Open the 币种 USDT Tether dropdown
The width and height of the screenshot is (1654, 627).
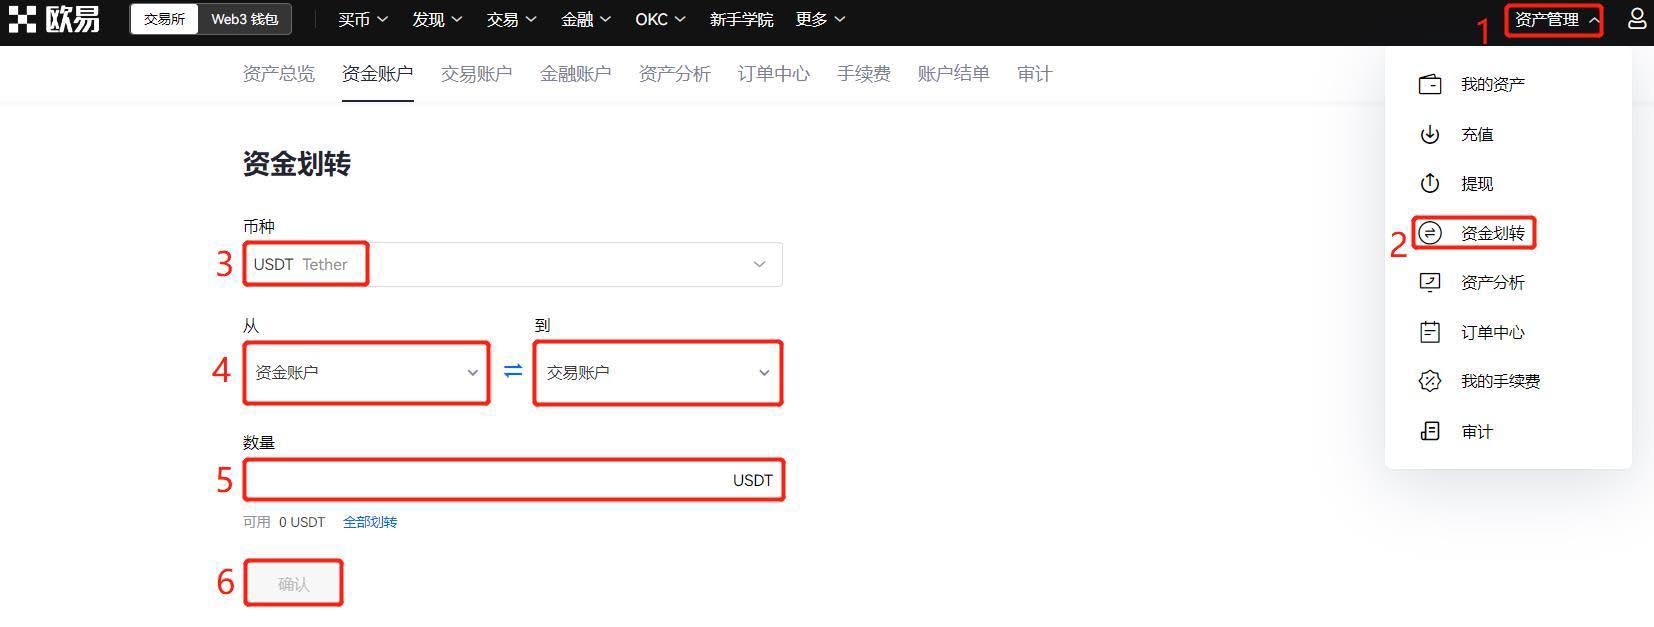513,264
